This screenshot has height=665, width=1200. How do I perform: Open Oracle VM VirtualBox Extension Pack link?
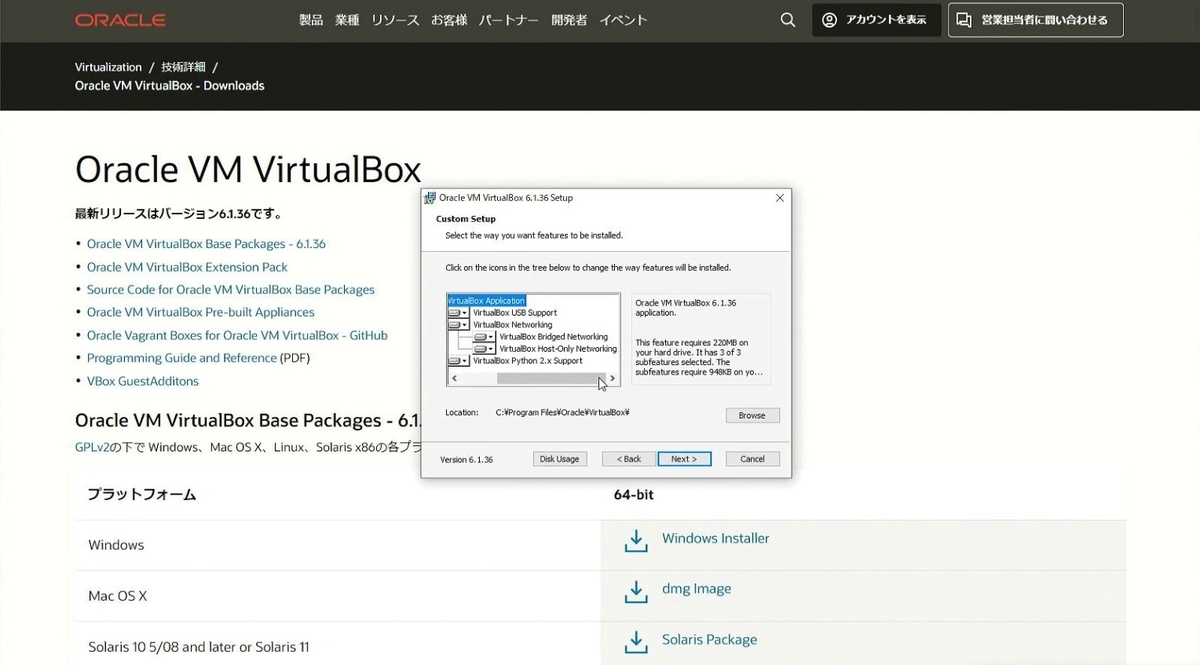(187, 267)
